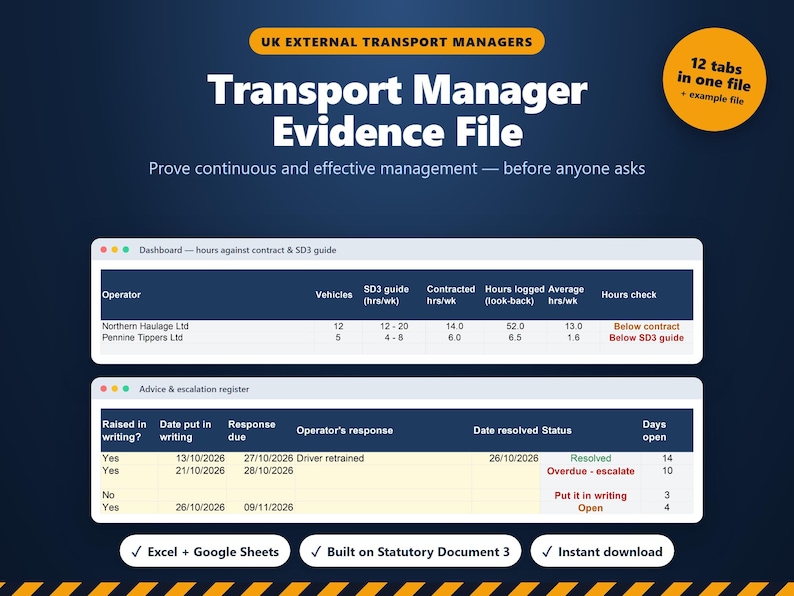Click the 1.6 average hours cell
This screenshot has height=596, width=794.
pyautogui.click(x=573, y=337)
